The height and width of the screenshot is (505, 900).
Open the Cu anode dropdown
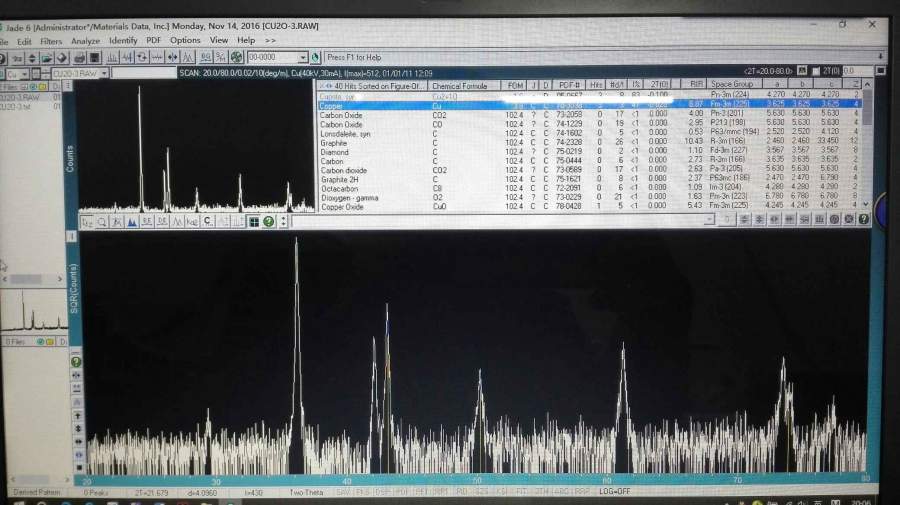pyautogui.click(x=25, y=74)
